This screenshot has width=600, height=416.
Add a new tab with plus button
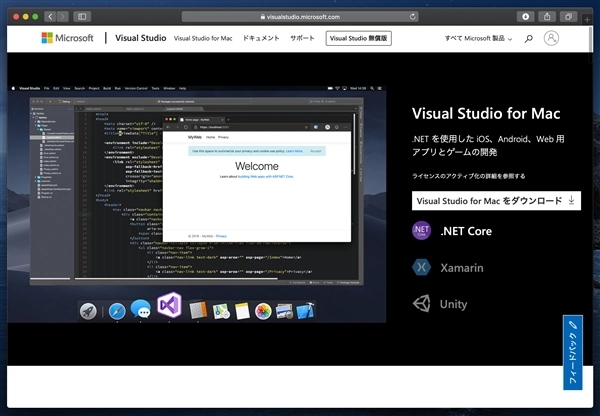point(587,20)
